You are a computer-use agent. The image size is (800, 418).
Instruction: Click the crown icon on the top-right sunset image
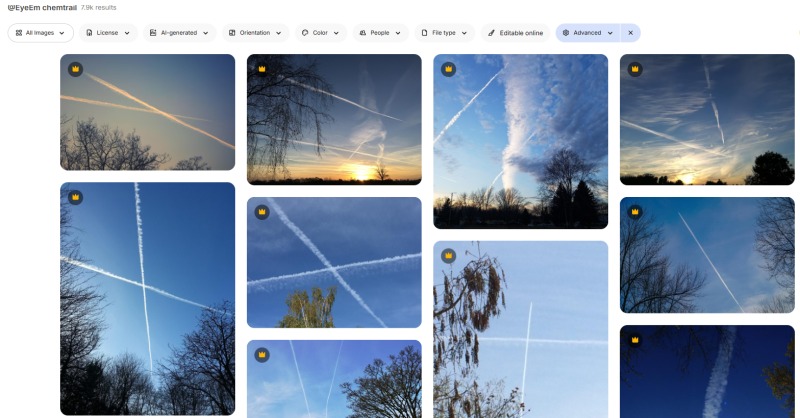click(635, 69)
